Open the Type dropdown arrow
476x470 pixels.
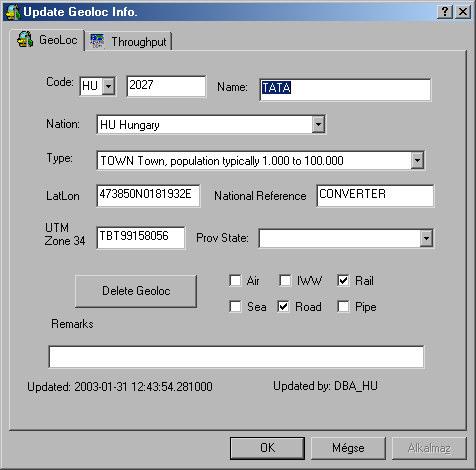417,160
